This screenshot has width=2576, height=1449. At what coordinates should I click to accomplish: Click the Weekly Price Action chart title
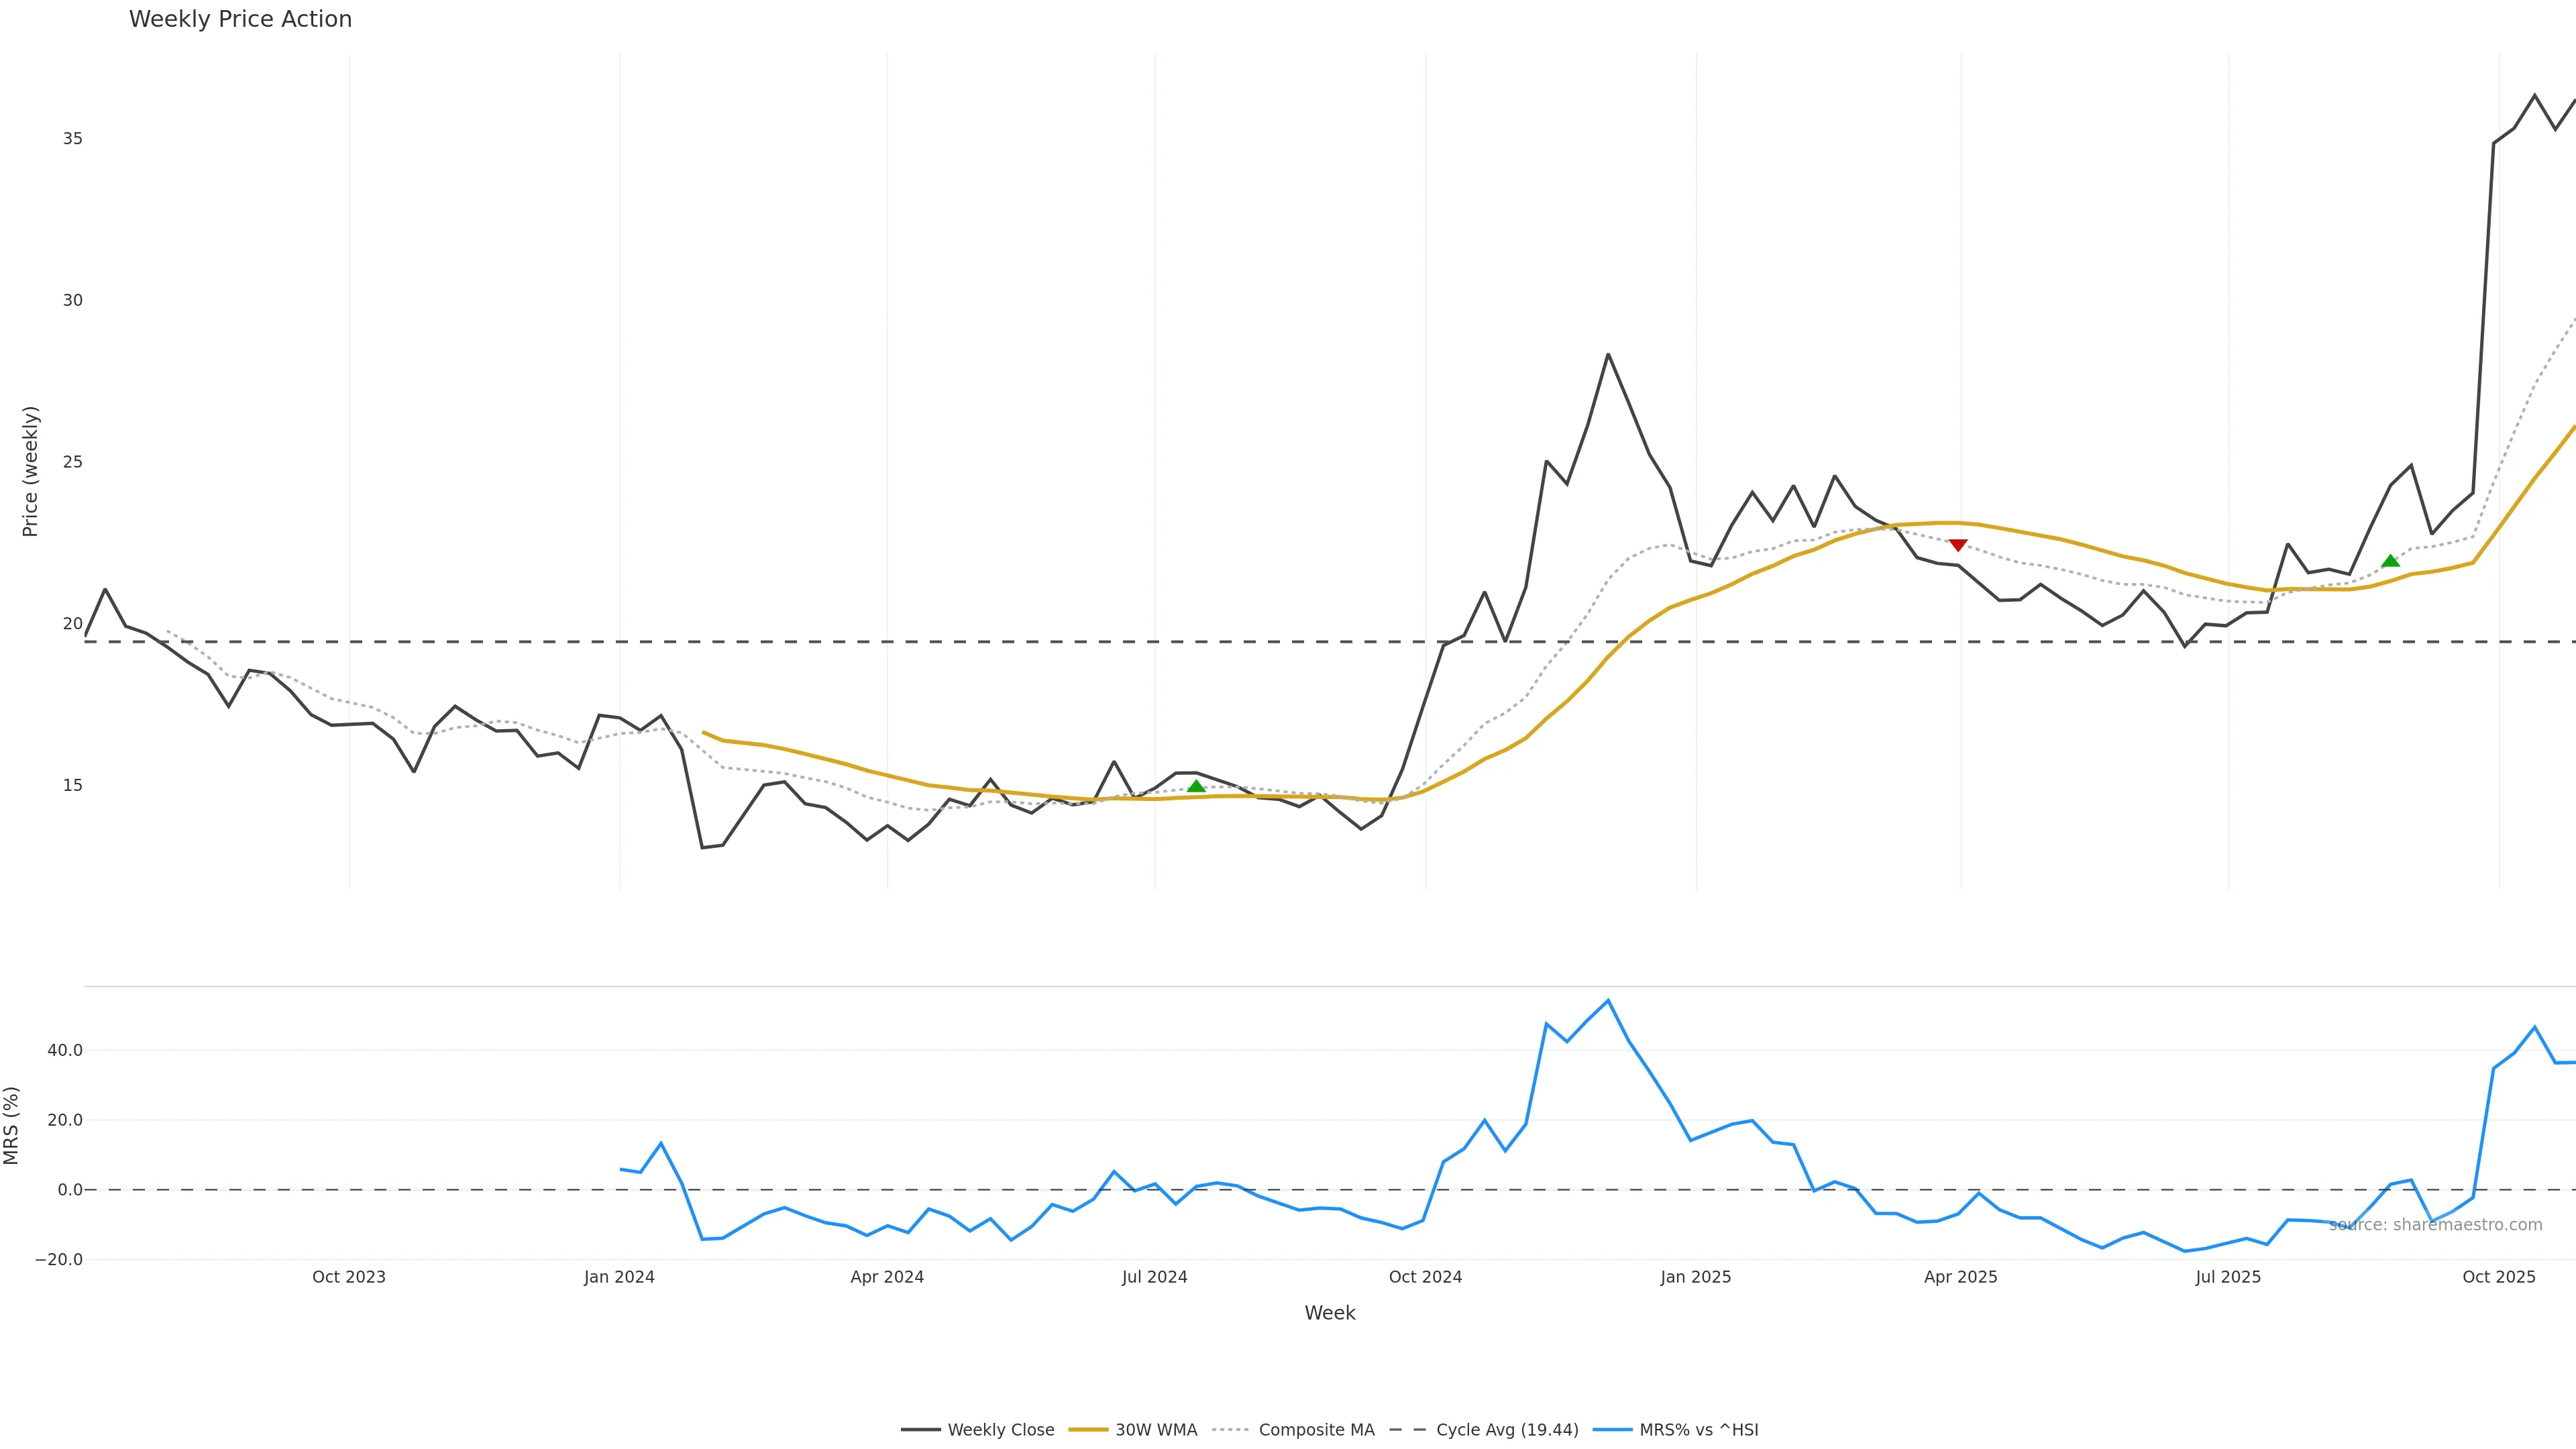241,20
